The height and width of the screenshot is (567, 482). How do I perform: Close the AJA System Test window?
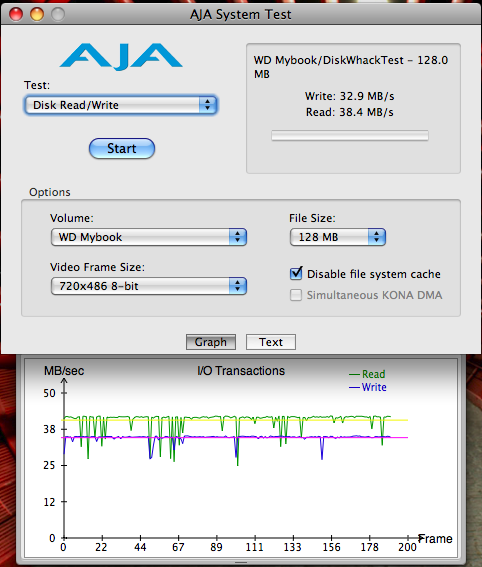pos(16,14)
